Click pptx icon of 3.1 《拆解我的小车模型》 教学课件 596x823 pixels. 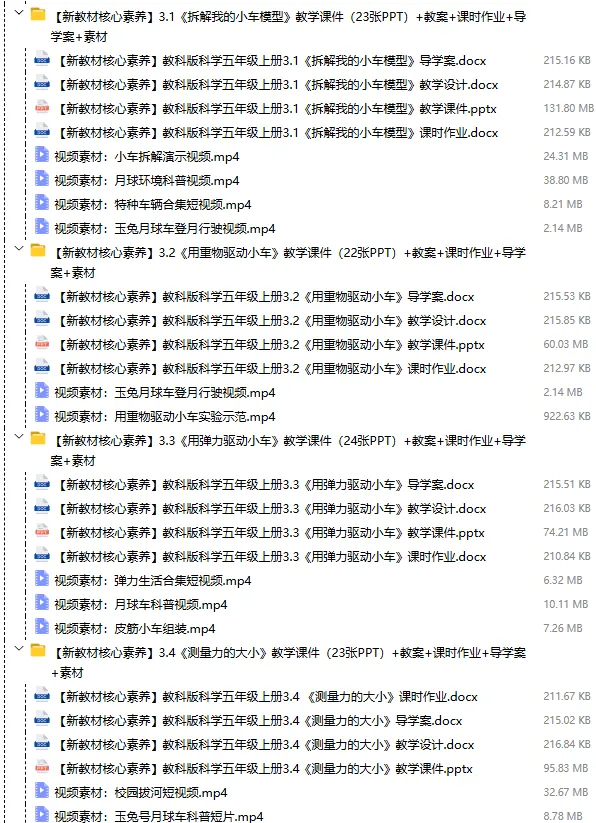click(41, 107)
